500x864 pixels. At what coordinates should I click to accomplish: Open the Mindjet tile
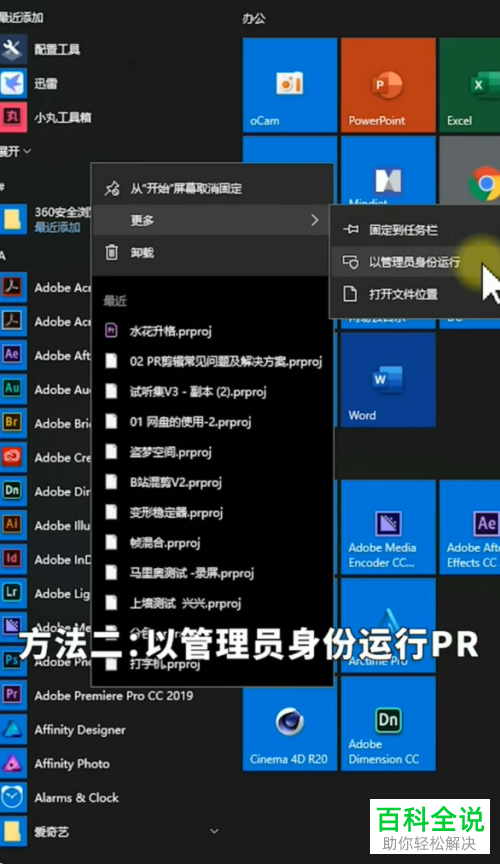(x=388, y=170)
